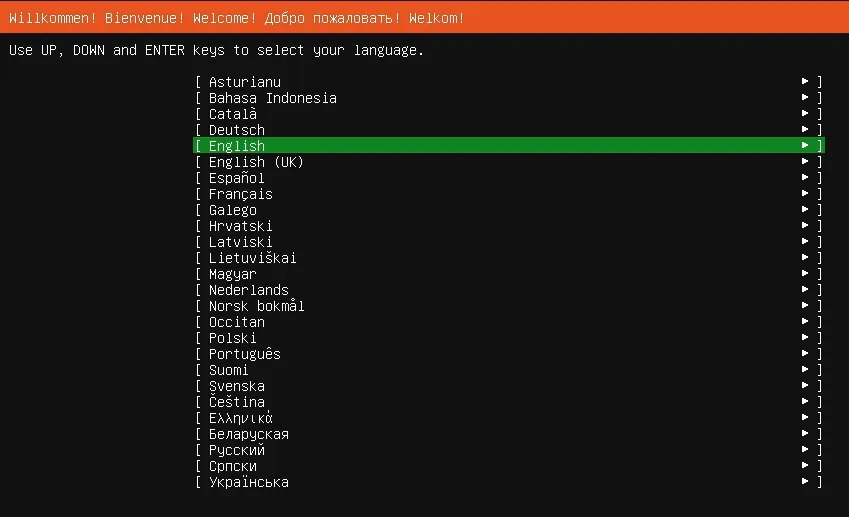The image size is (849, 517).
Task: Click arrow at end of Ελληνικά row
Action: click(x=805, y=417)
